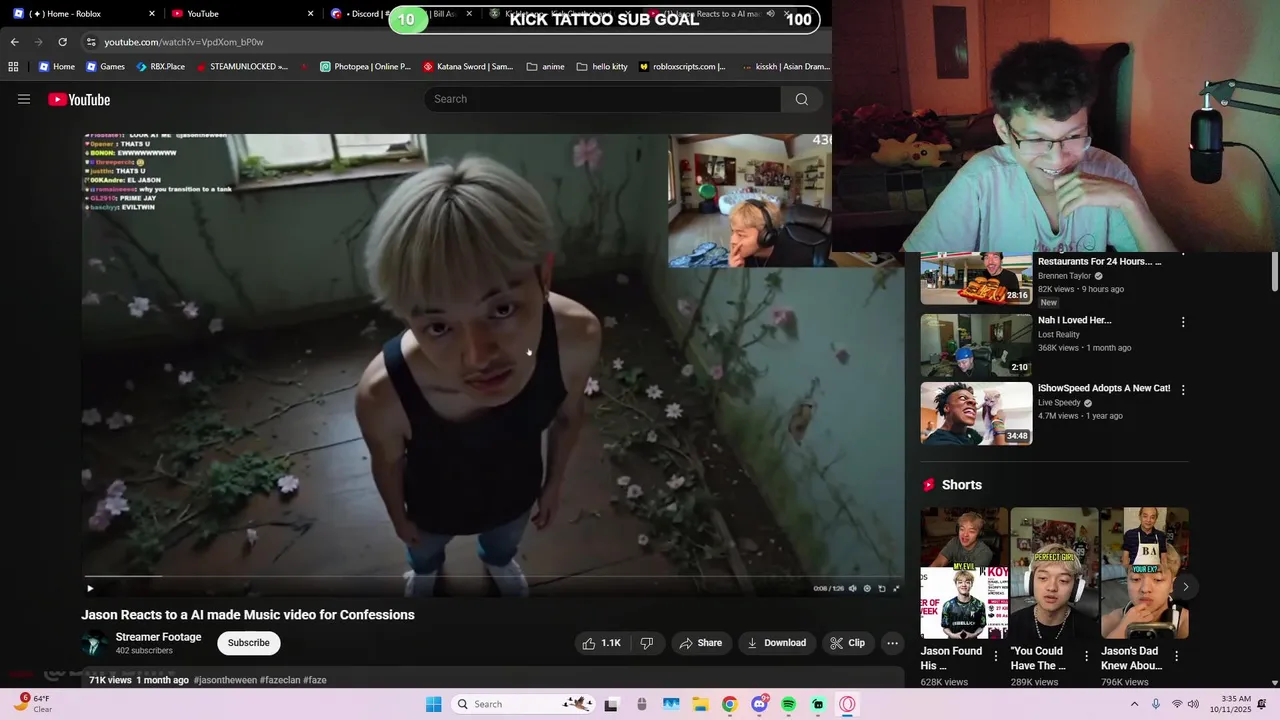
Task: Play the video with the play button
Action: 90,588
